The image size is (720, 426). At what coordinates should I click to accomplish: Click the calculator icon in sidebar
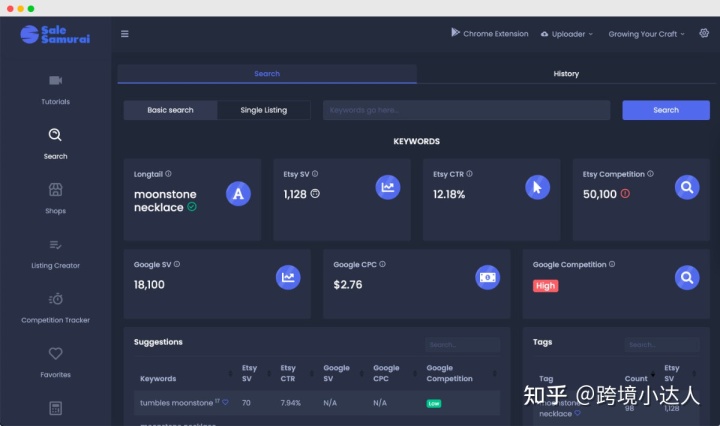[56, 408]
